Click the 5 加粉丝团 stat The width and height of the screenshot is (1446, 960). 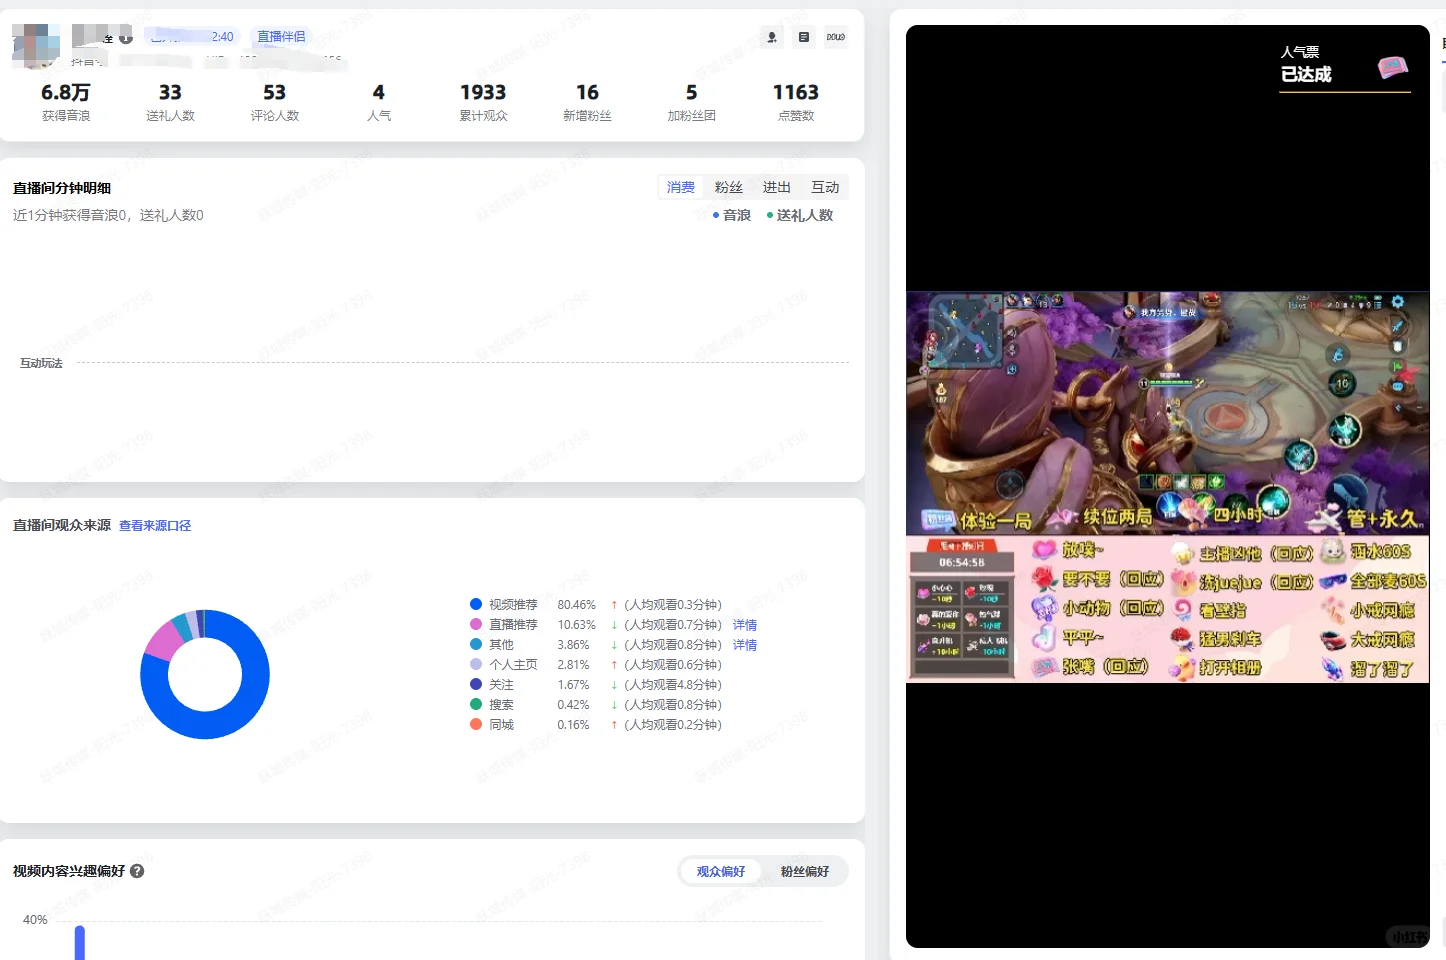[691, 101]
